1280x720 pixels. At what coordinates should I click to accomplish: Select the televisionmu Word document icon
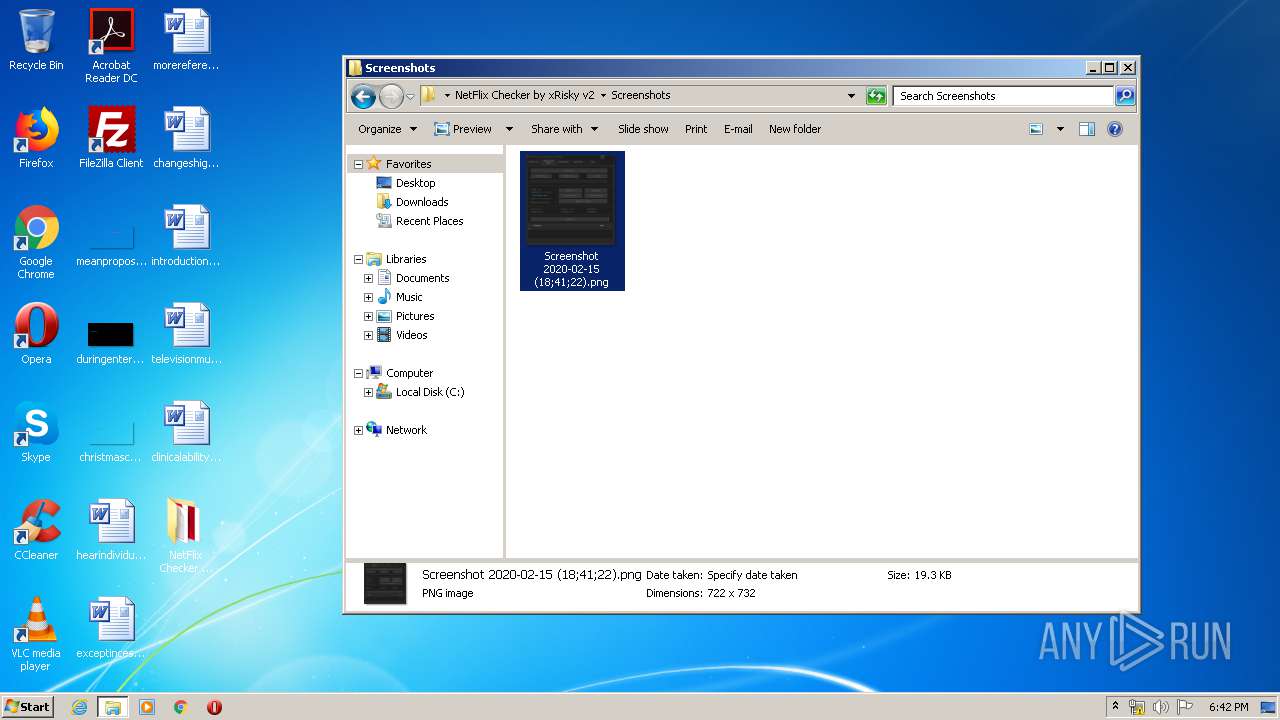186,334
